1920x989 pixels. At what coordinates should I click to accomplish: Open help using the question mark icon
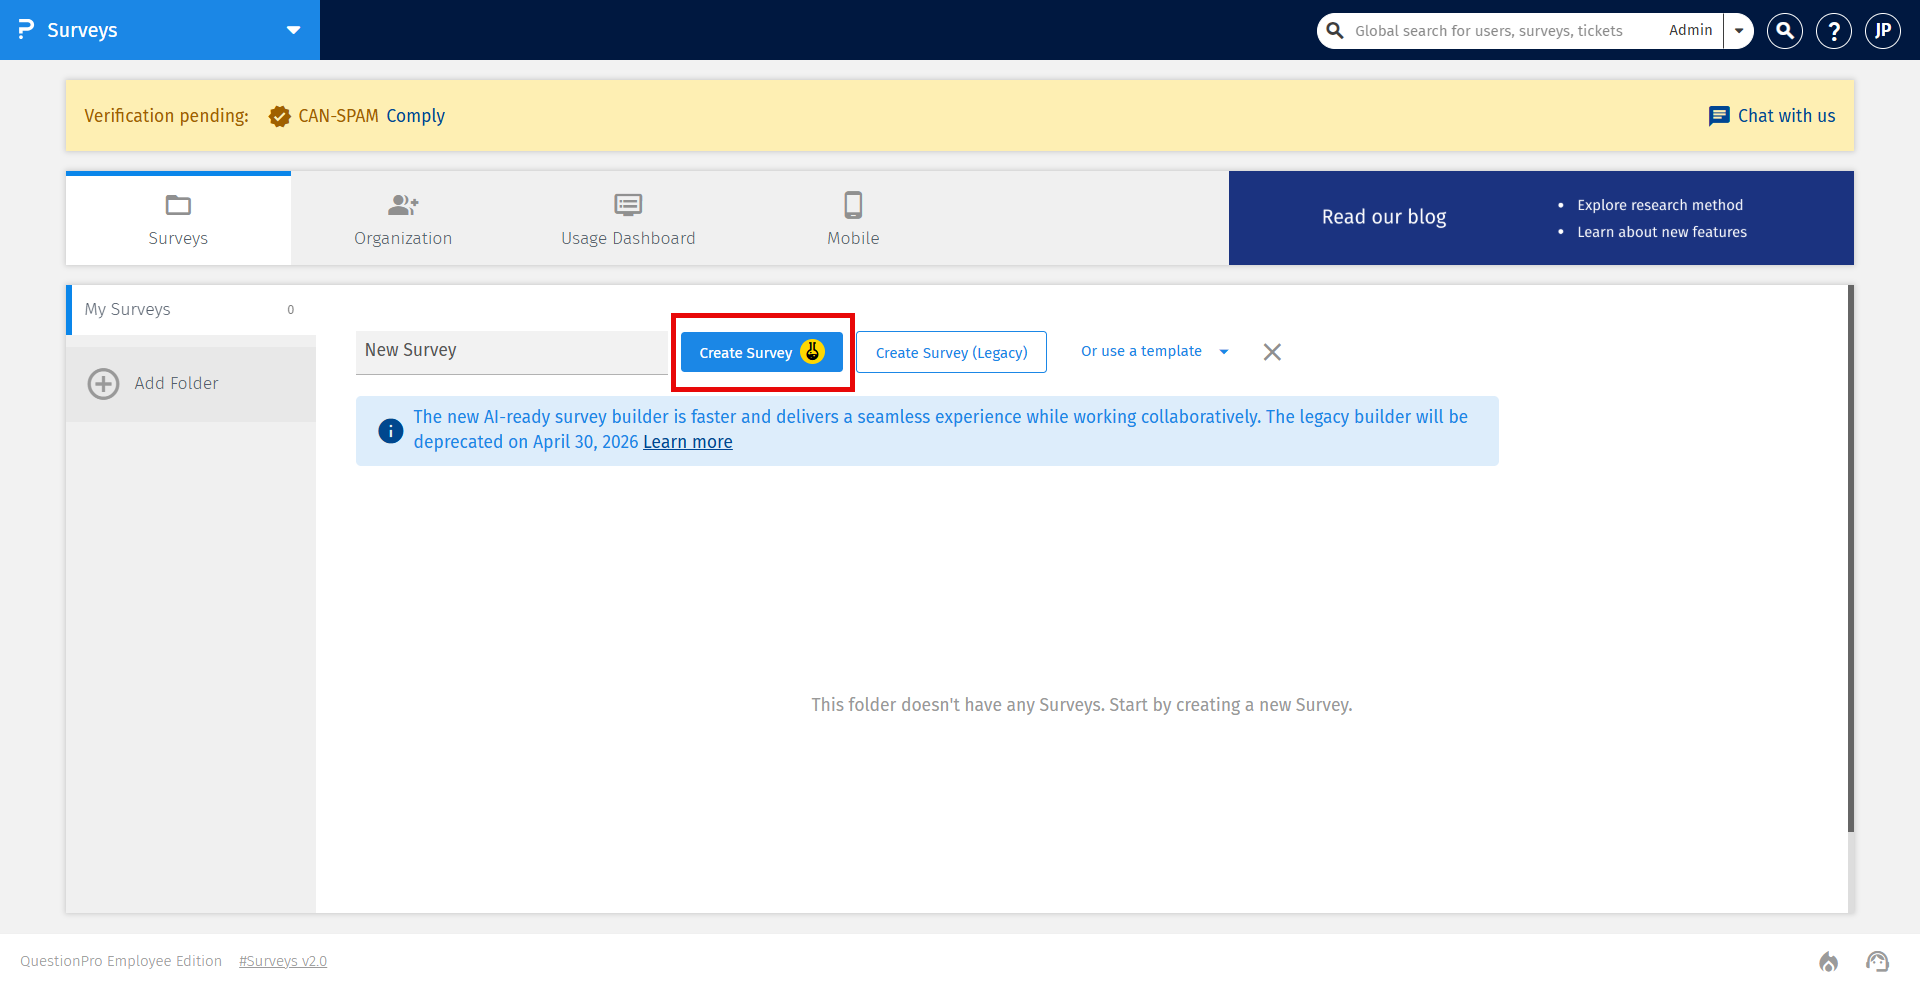pyautogui.click(x=1833, y=30)
